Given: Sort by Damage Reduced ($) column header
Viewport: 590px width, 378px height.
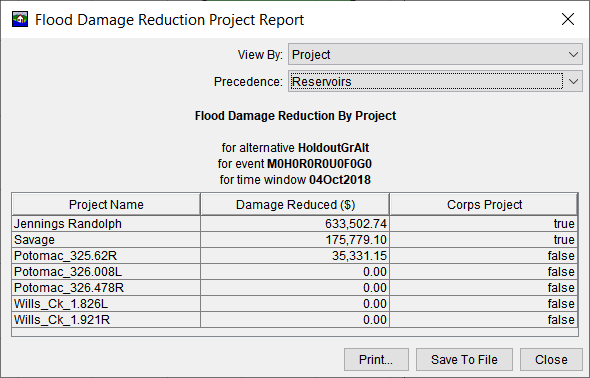Looking at the screenshot, I should point(295,205).
